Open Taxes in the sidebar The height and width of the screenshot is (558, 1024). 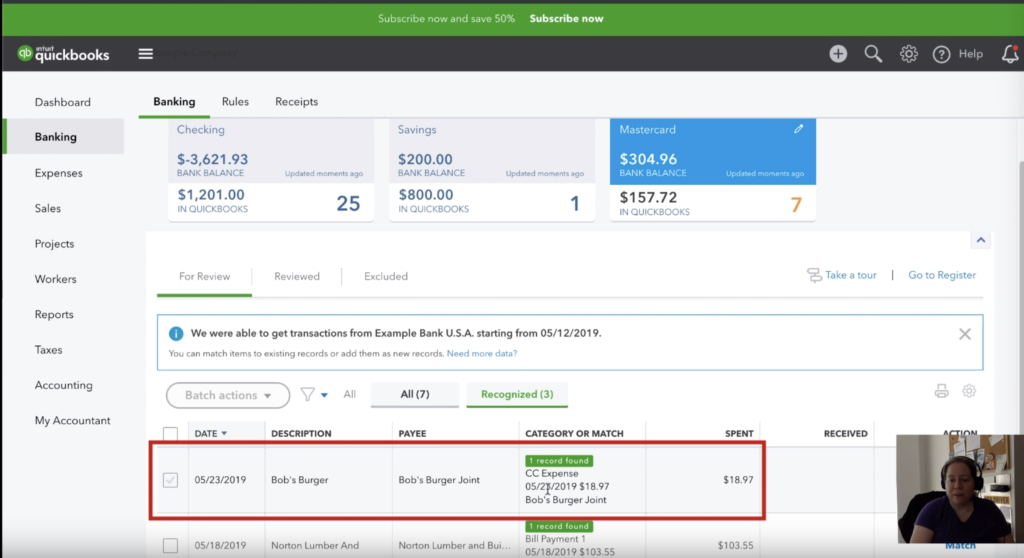(48, 350)
